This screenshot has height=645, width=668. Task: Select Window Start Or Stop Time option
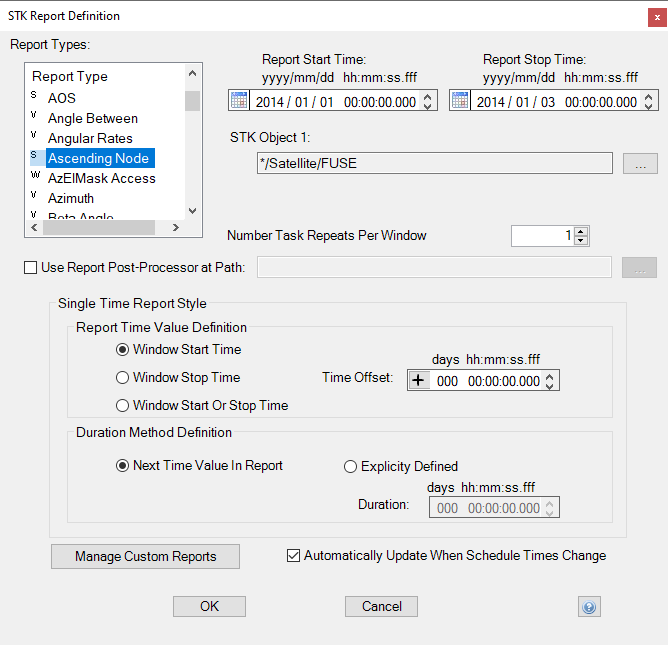point(123,406)
